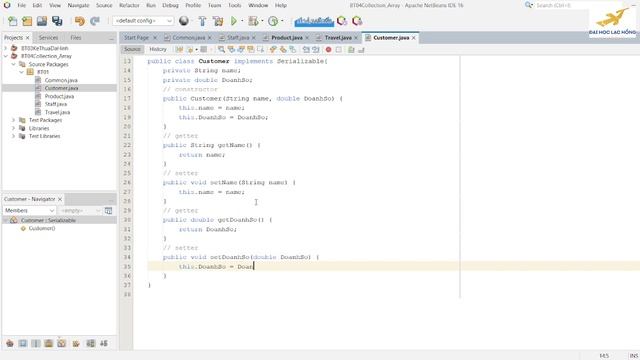Open Common.java in the project tree
This screenshot has width=640, height=360.
click(61, 80)
